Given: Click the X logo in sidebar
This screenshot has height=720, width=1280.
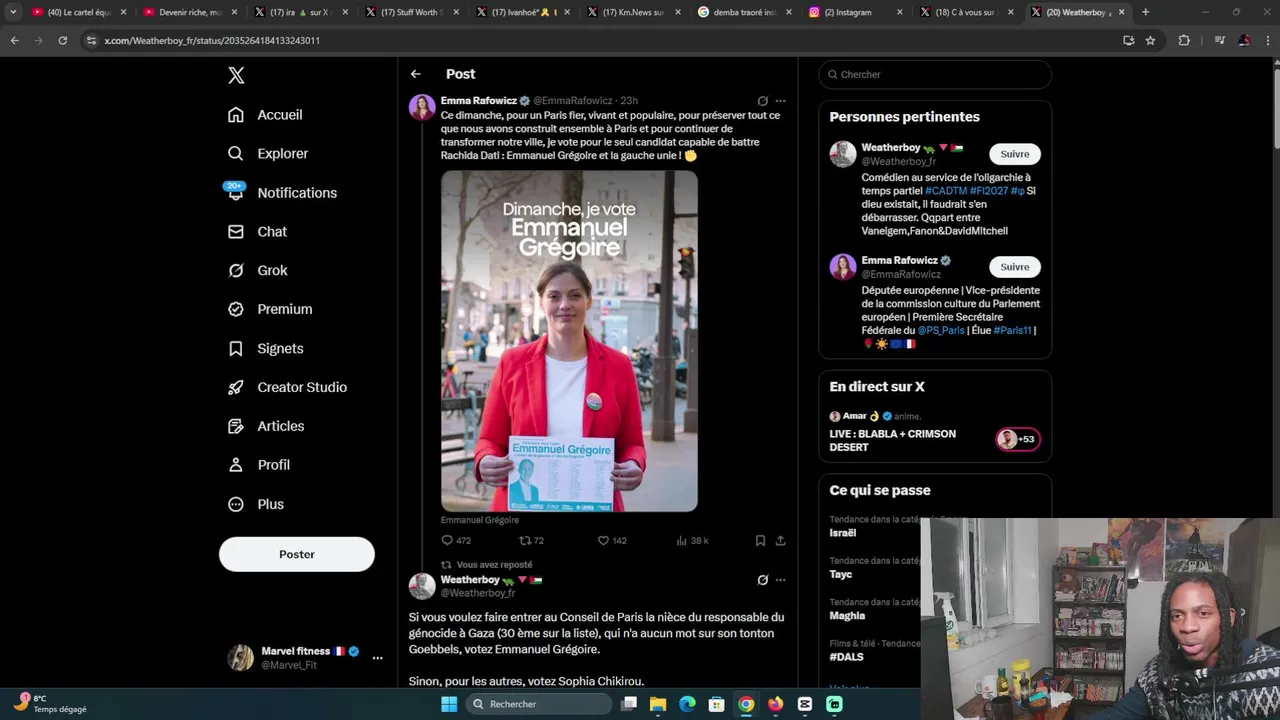Looking at the screenshot, I should point(236,75).
